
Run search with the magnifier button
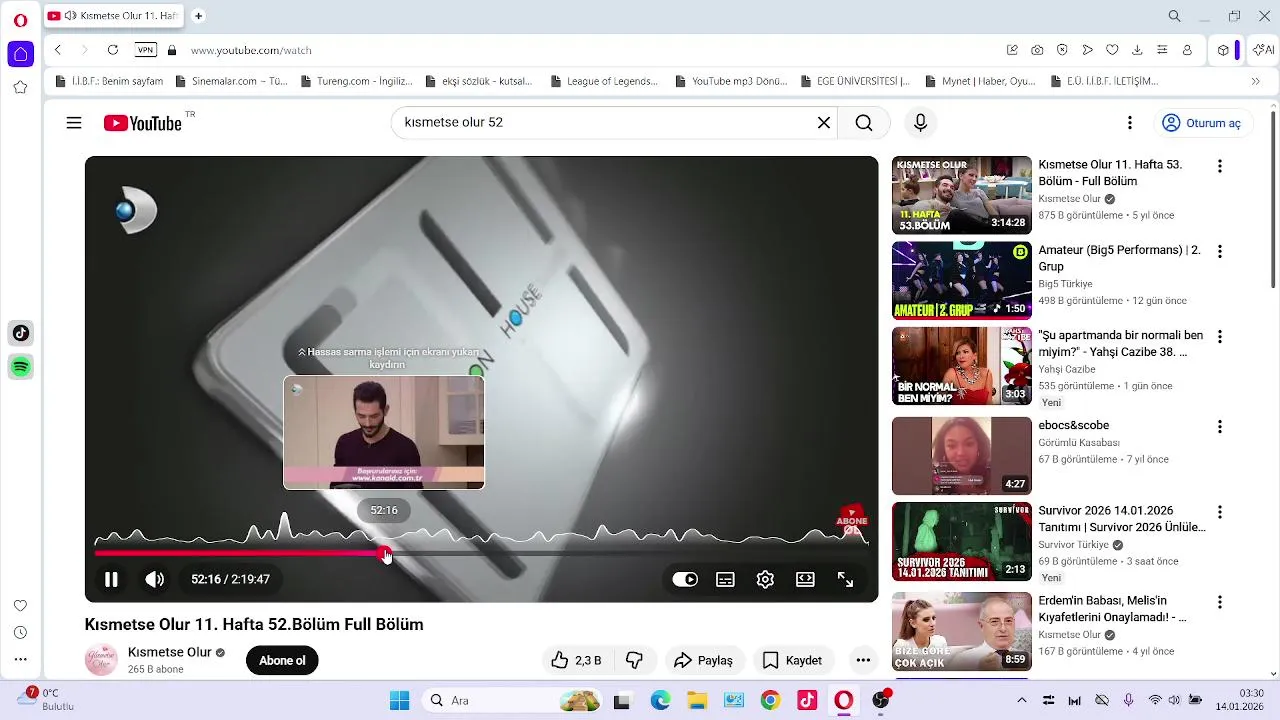pyautogui.click(x=864, y=123)
